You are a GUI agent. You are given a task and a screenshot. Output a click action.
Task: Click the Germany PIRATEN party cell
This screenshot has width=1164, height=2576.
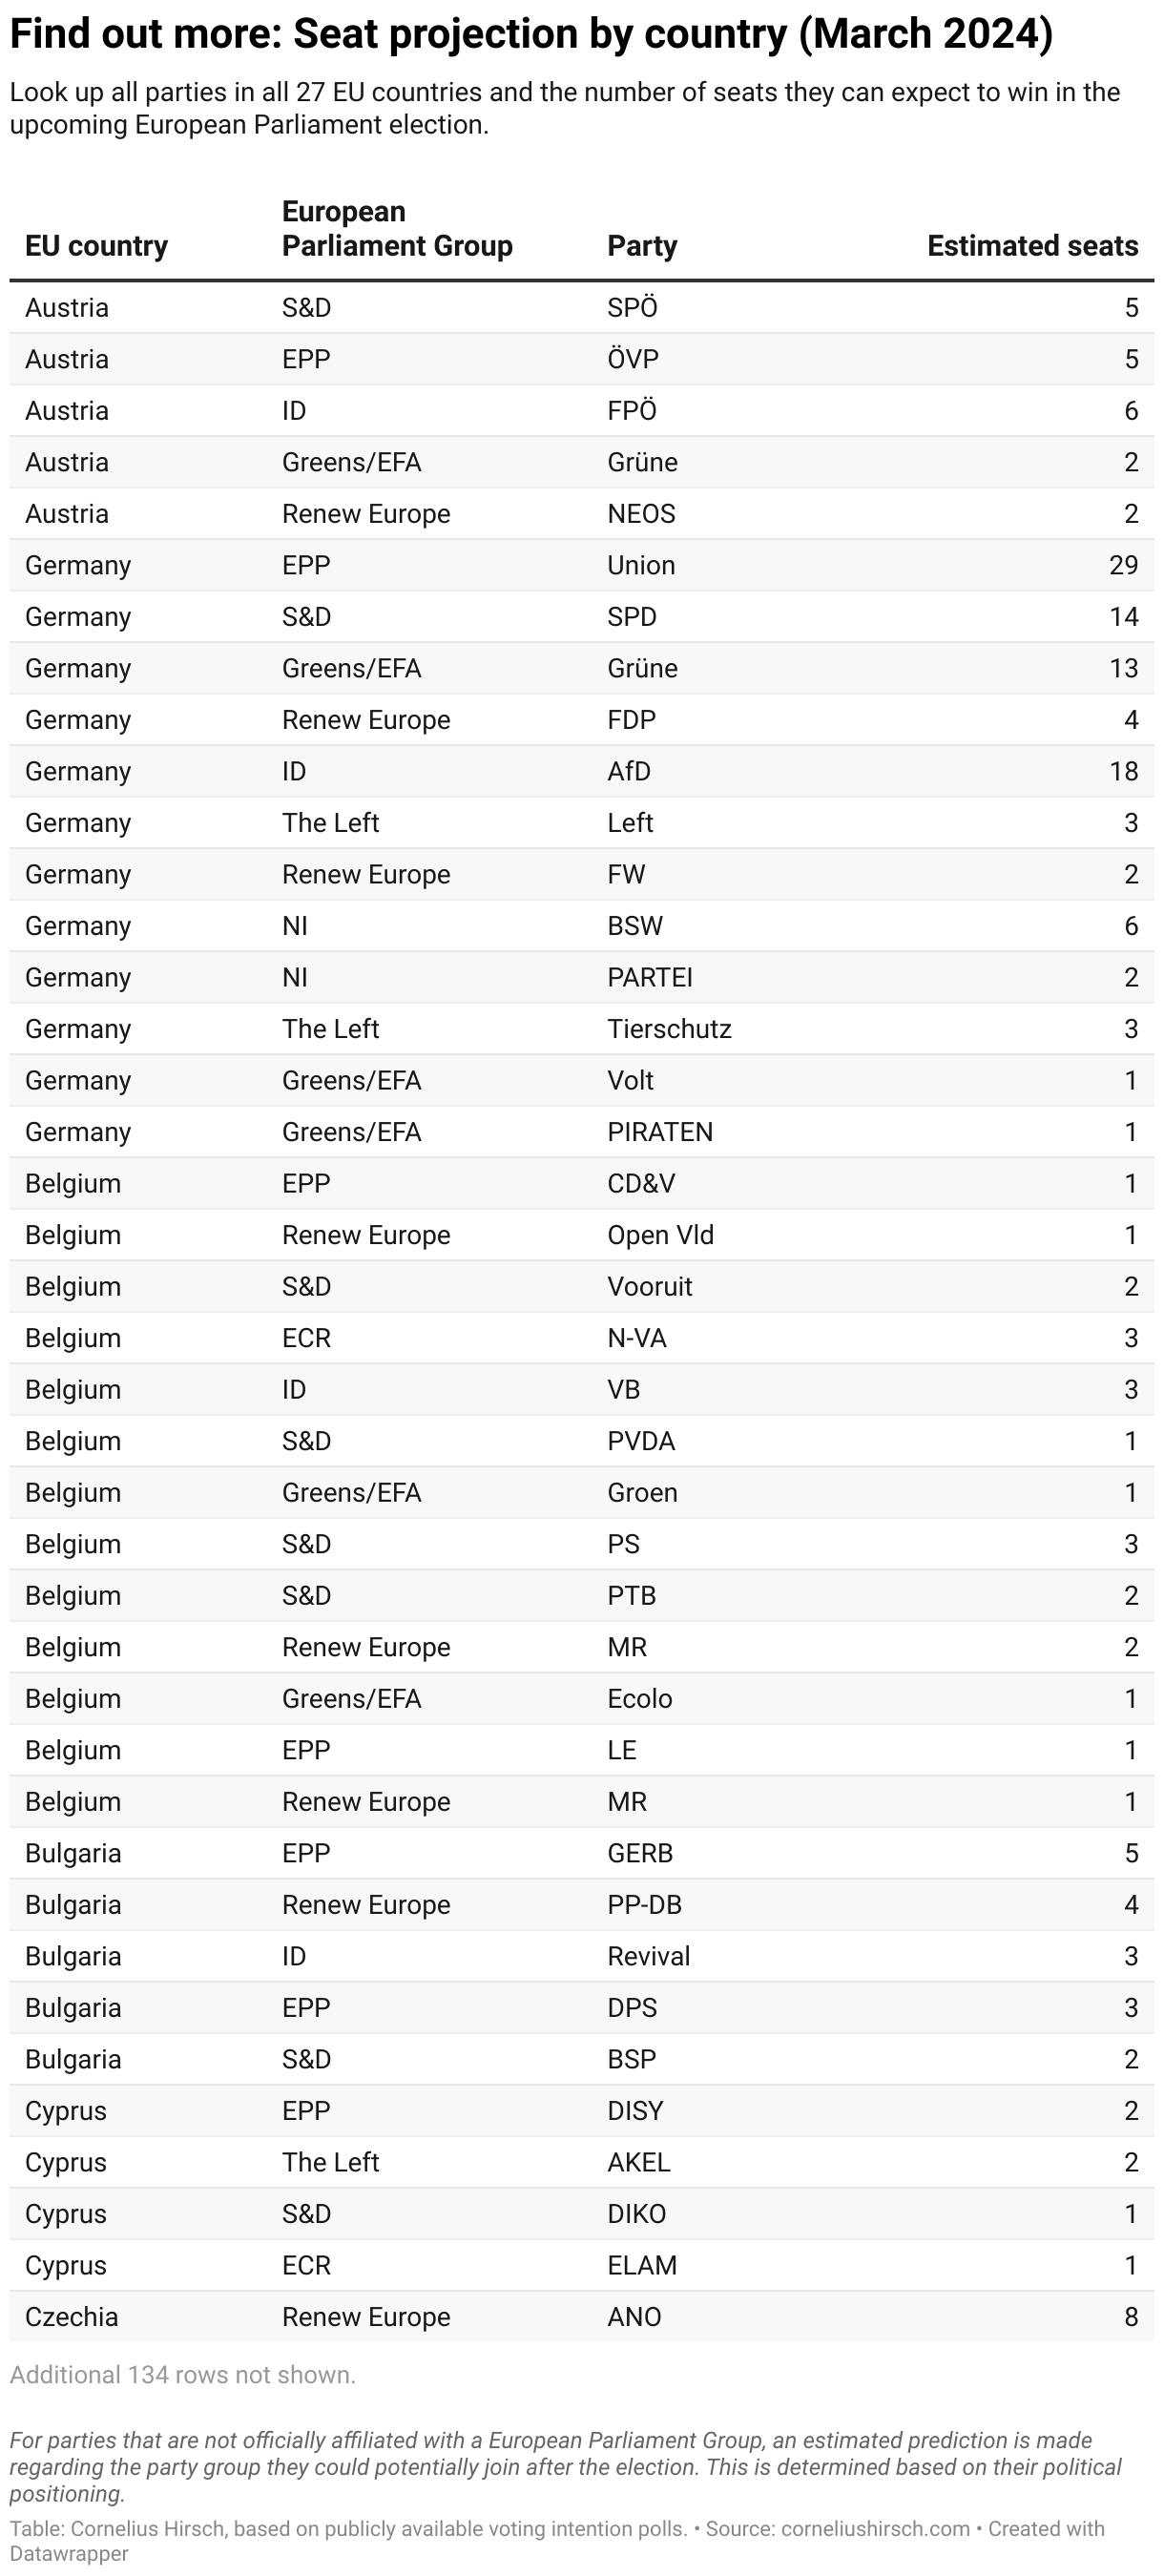pyautogui.click(x=660, y=1132)
